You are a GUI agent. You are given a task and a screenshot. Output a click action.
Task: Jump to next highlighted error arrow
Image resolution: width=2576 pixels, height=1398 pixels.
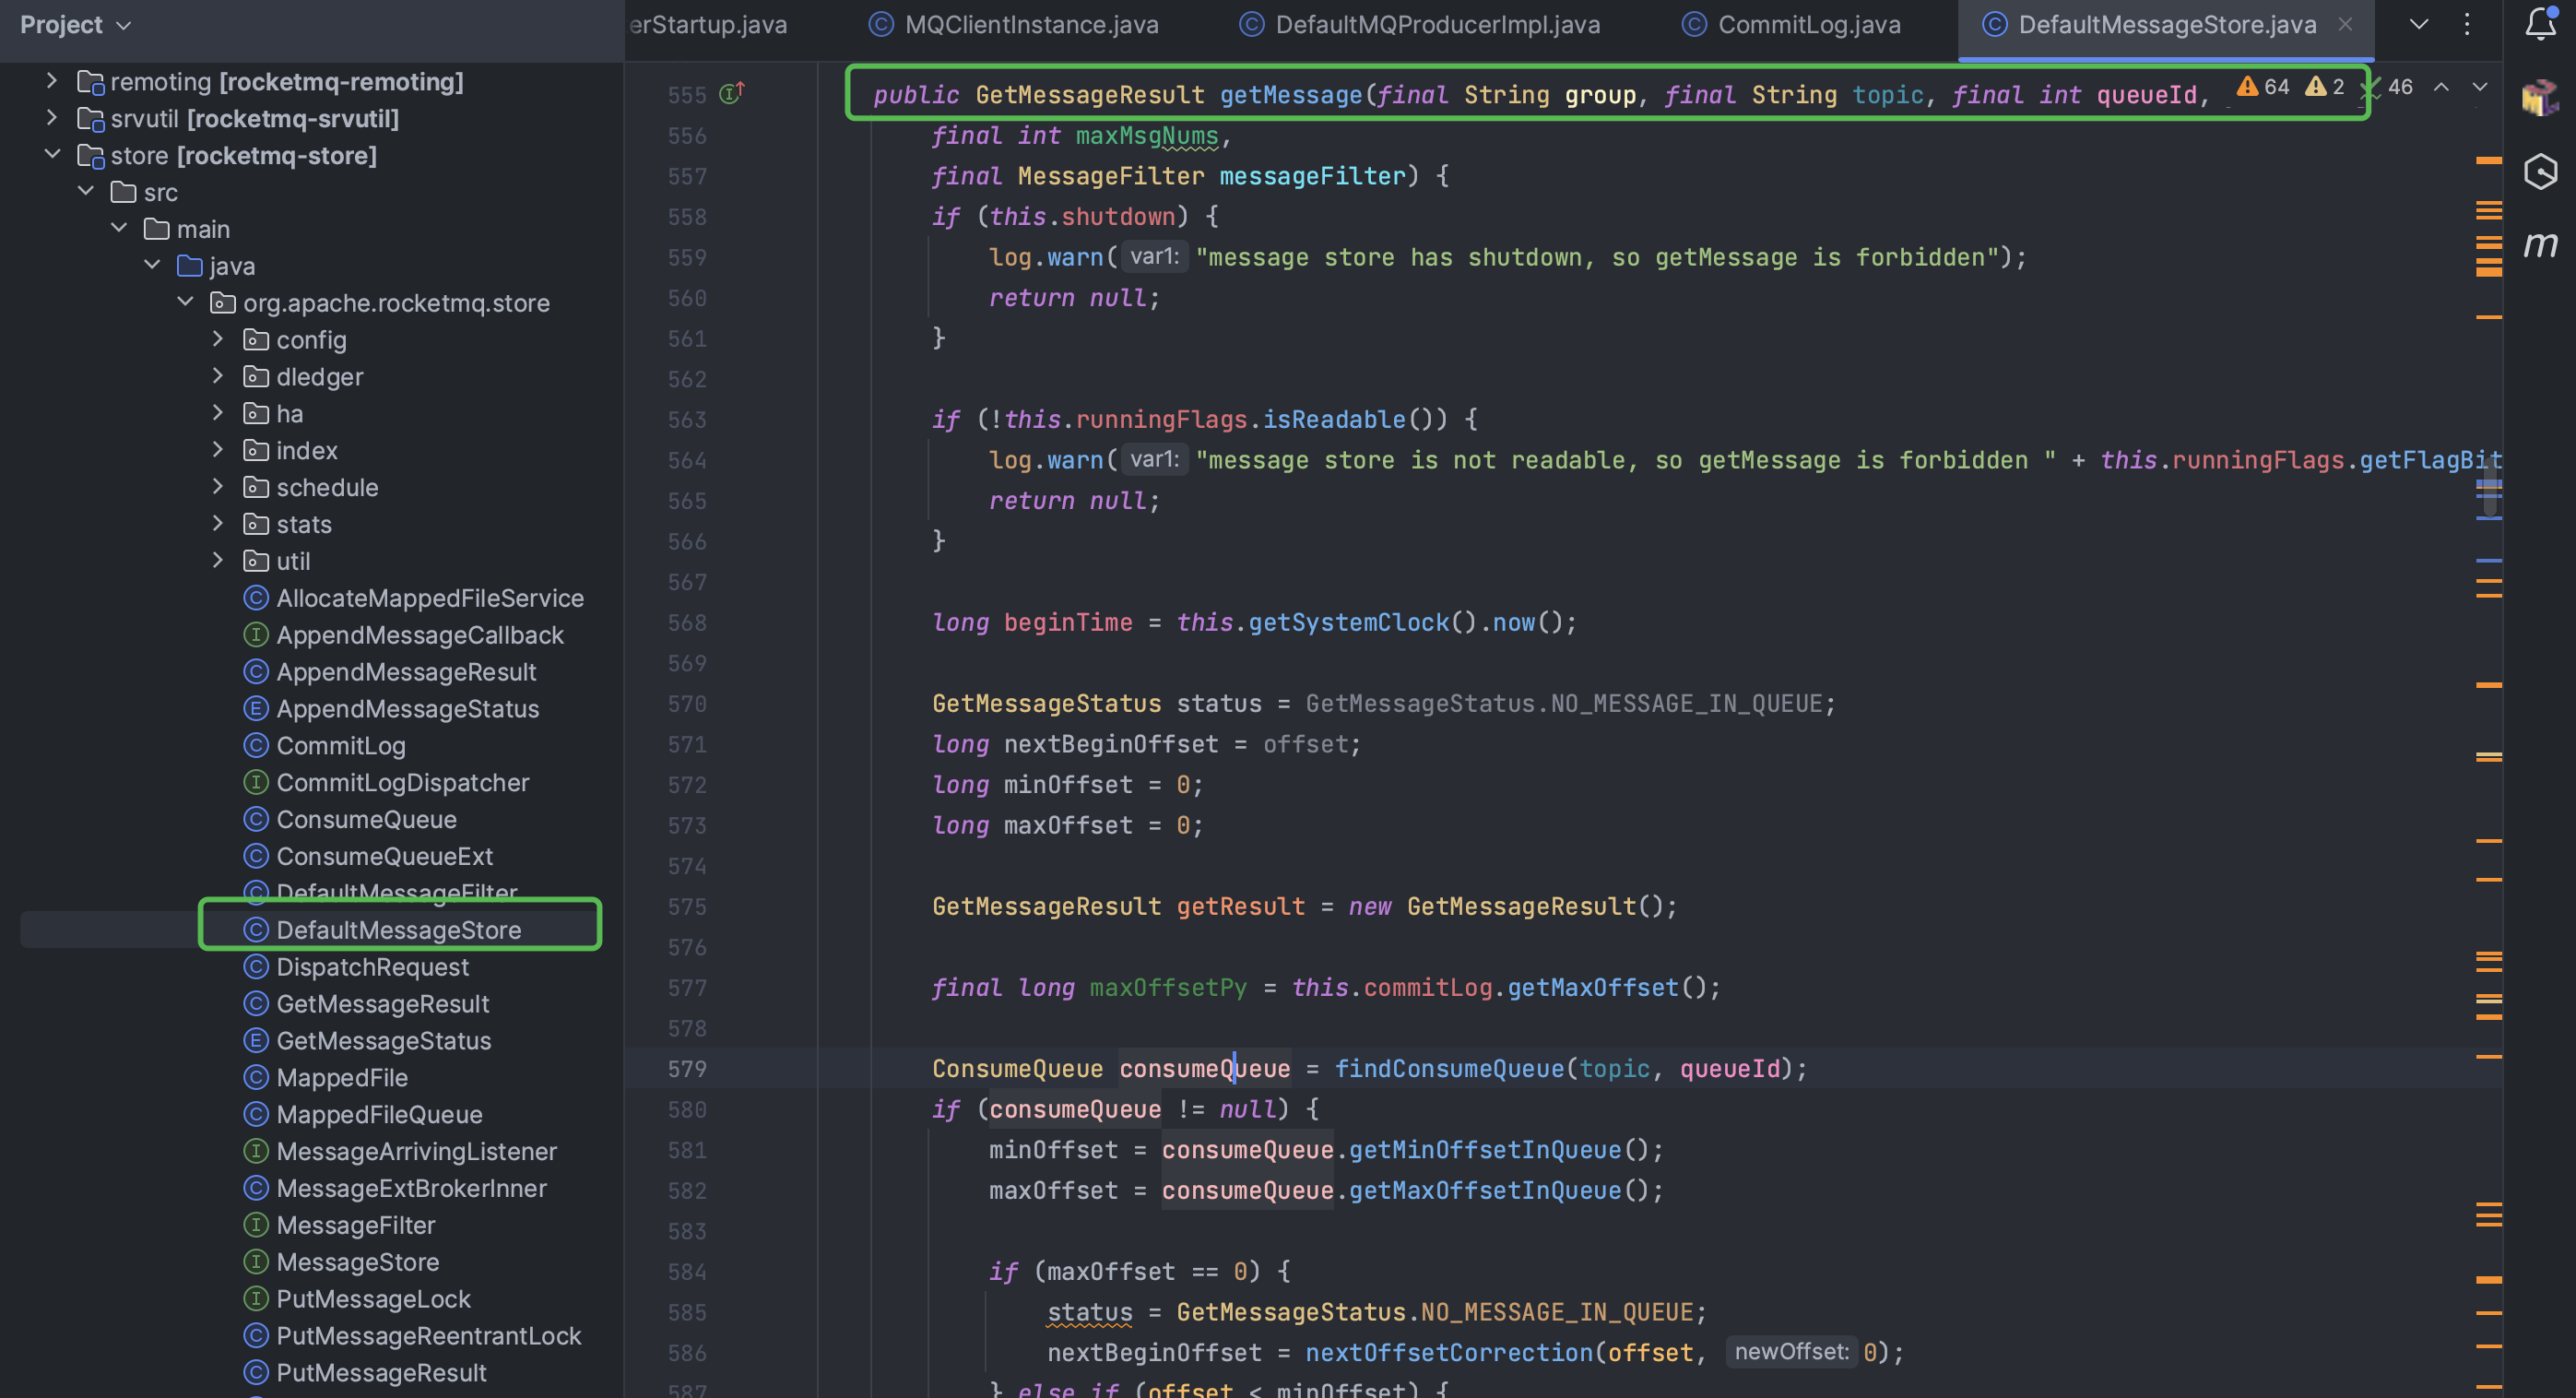2480,87
